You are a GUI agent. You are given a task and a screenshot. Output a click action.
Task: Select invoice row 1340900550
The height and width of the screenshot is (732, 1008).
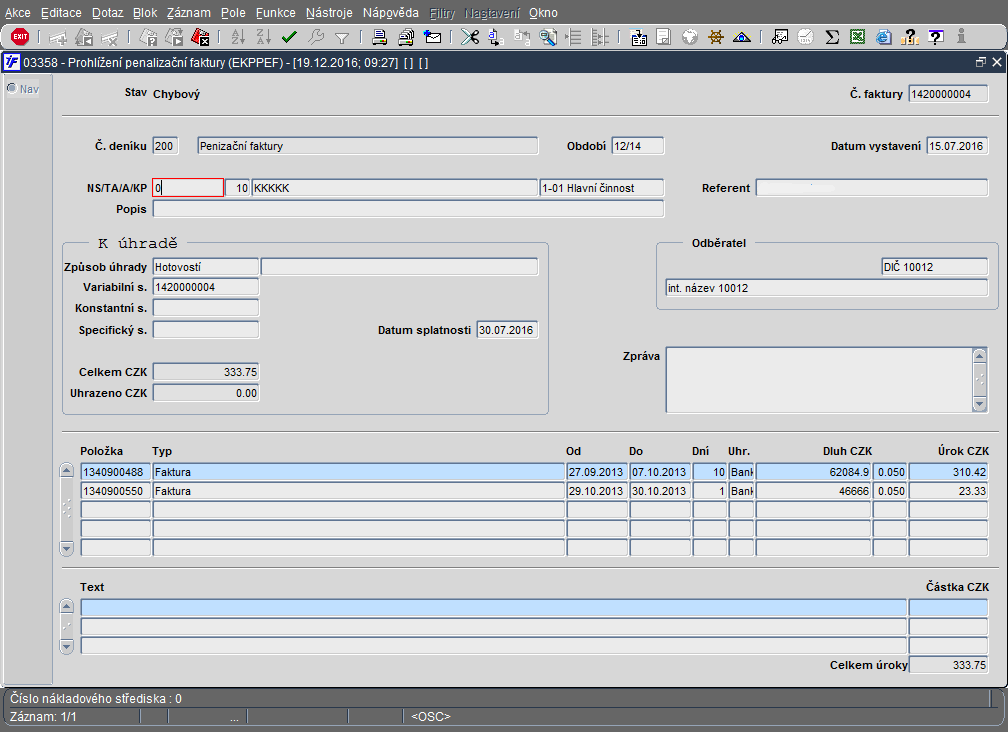115,492
